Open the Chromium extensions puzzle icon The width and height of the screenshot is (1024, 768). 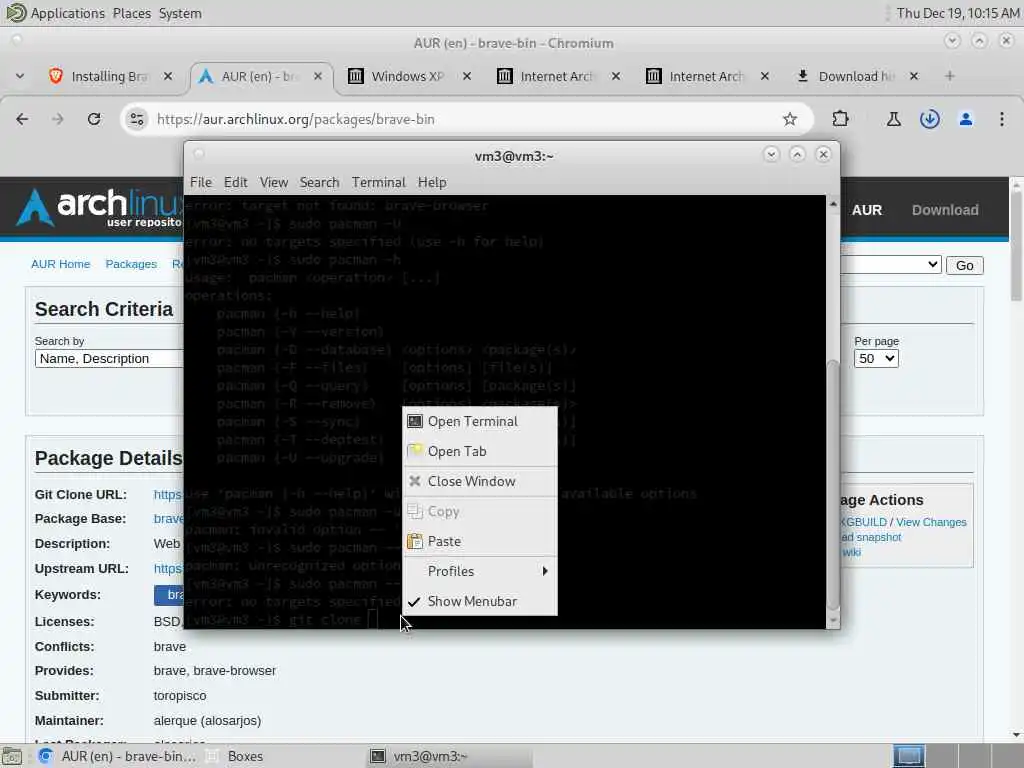tap(840, 119)
